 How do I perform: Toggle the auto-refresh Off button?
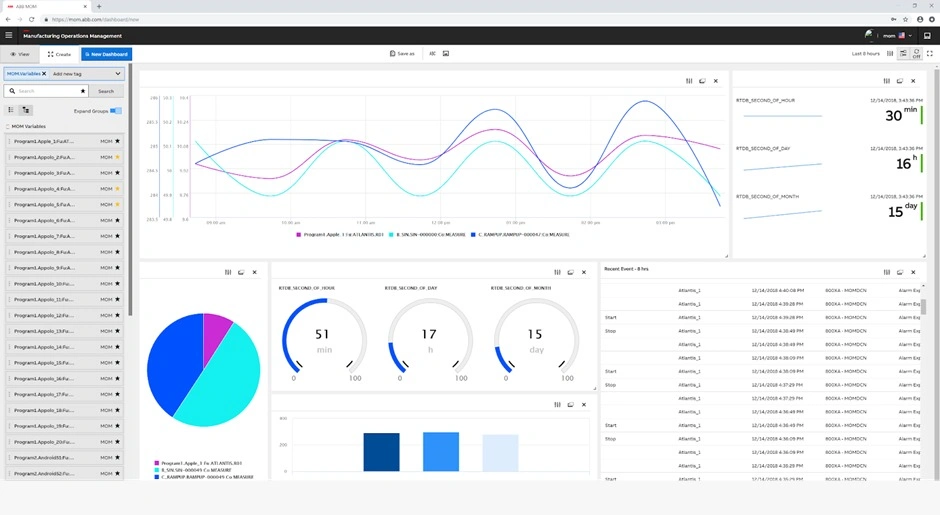[x=915, y=54]
